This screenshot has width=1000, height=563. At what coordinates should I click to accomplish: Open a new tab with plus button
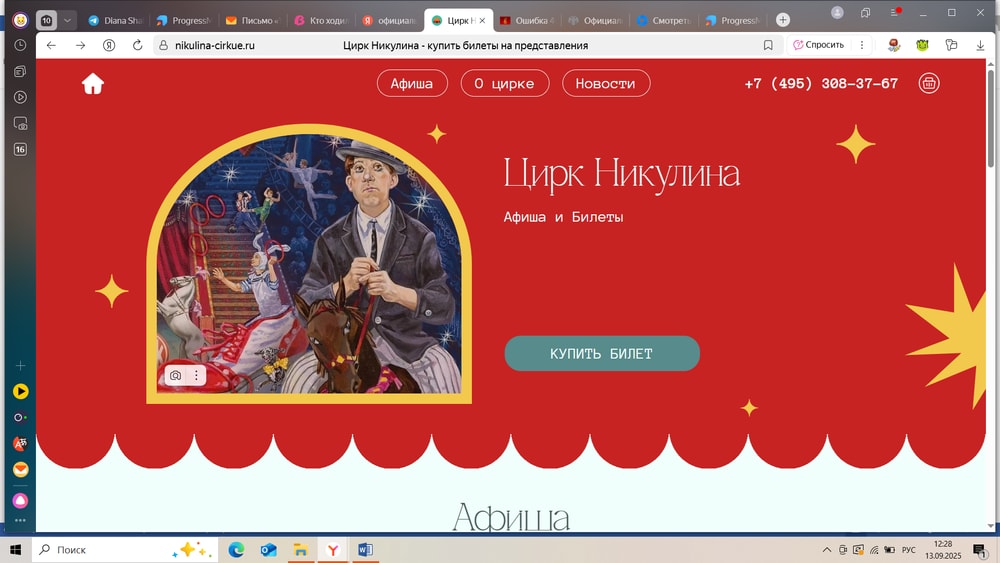[783, 20]
